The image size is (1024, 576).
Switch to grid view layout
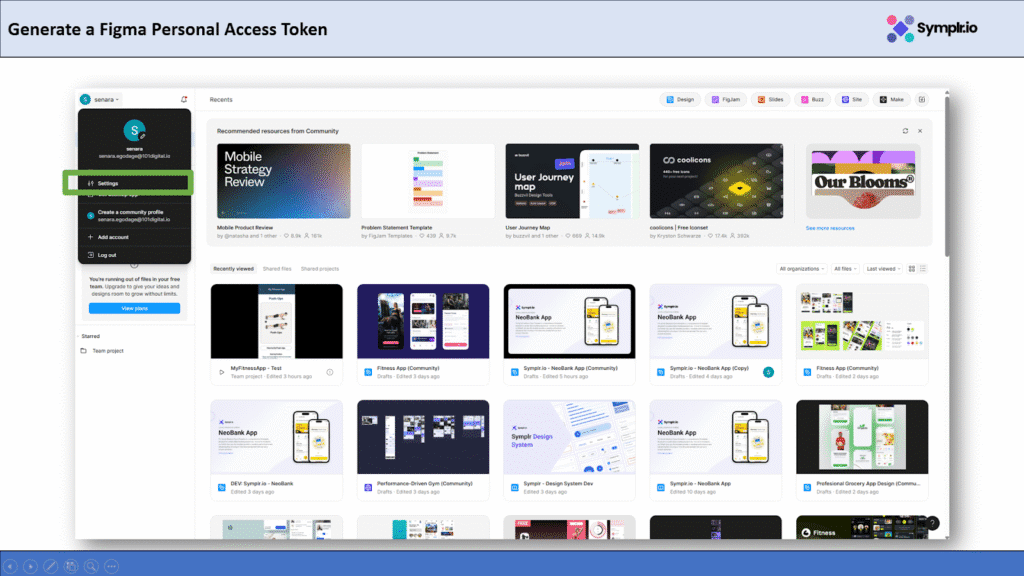[912, 269]
